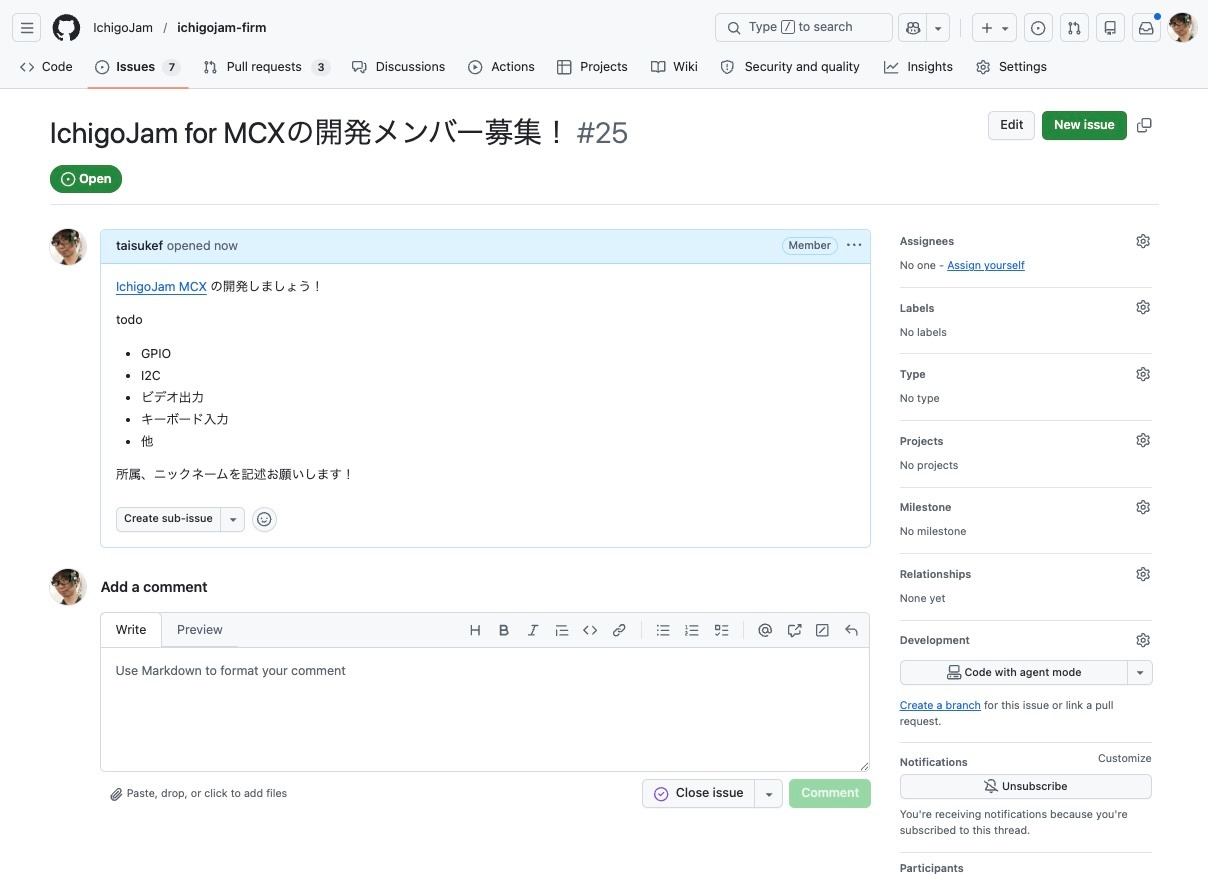The image size is (1208, 874).
Task: Toggle bold formatting in comment editor
Action: (x=504, y=630)
